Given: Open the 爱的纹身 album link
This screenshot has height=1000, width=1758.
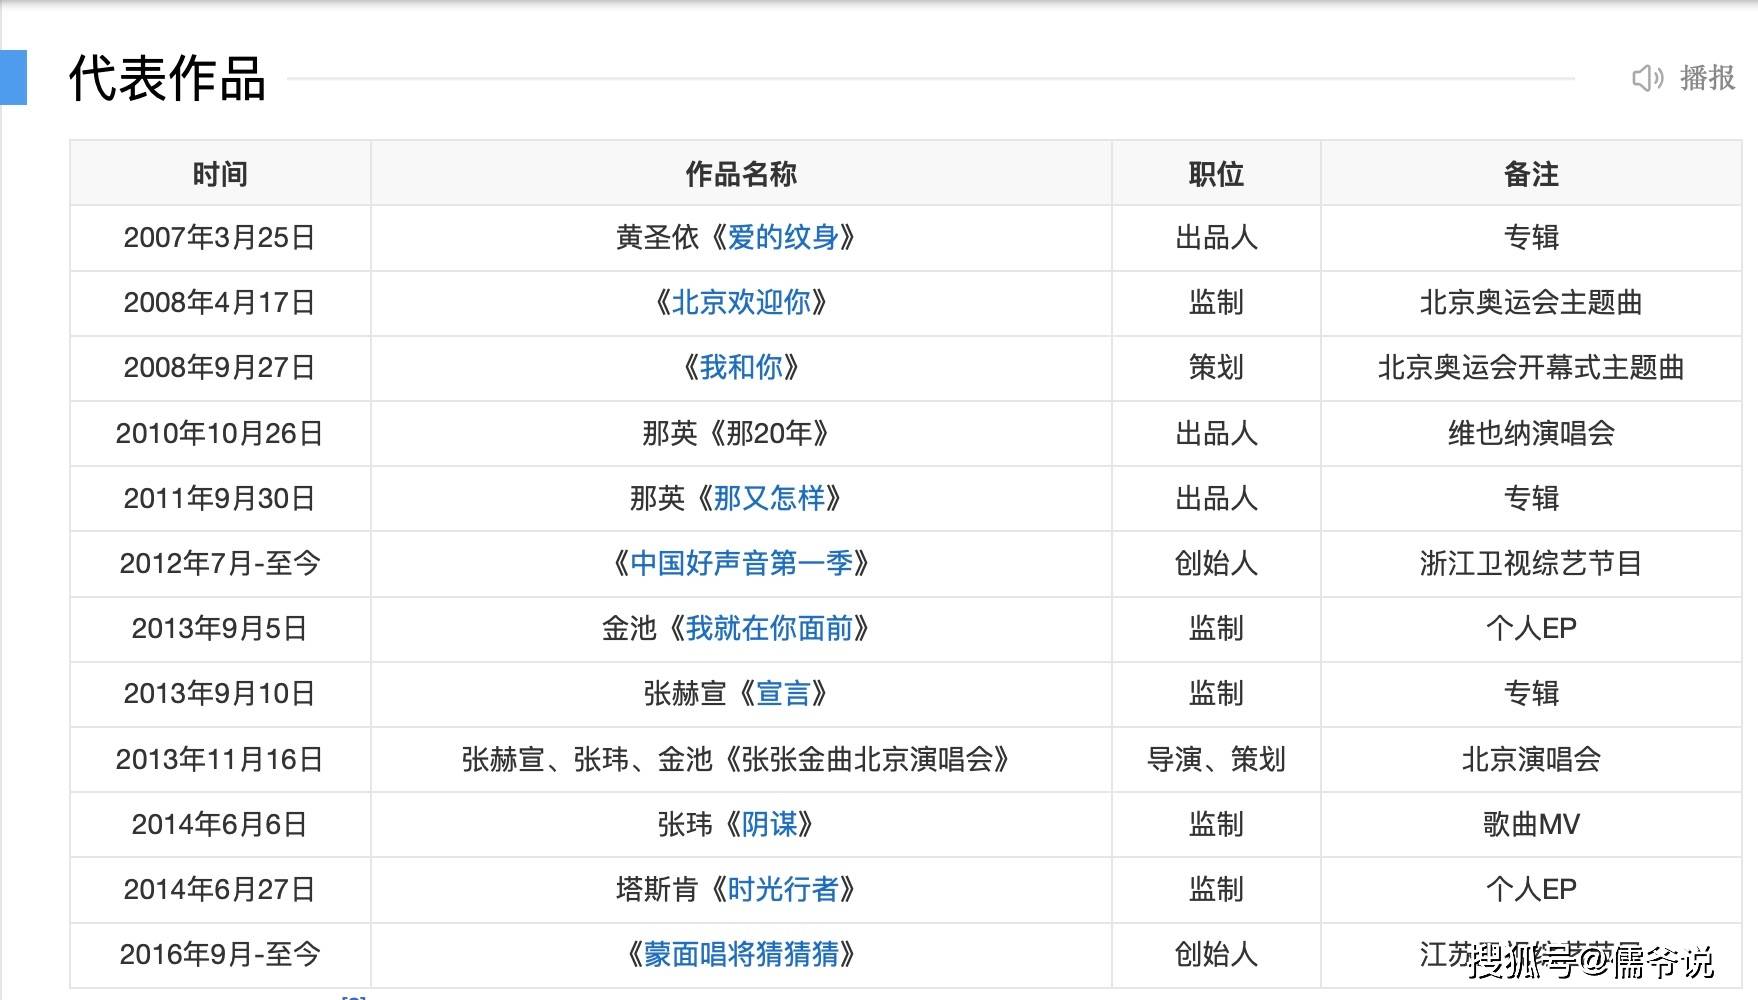Looking at the screenshot, I should pyautogui.click(x=783, y=238).
